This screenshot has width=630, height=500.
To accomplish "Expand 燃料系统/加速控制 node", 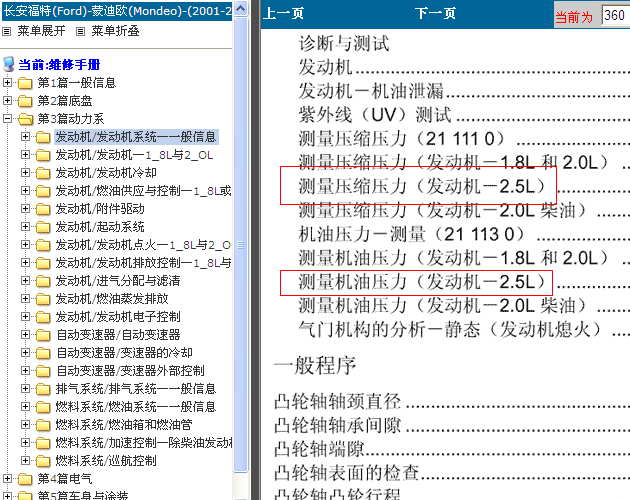I will point(25,443).
